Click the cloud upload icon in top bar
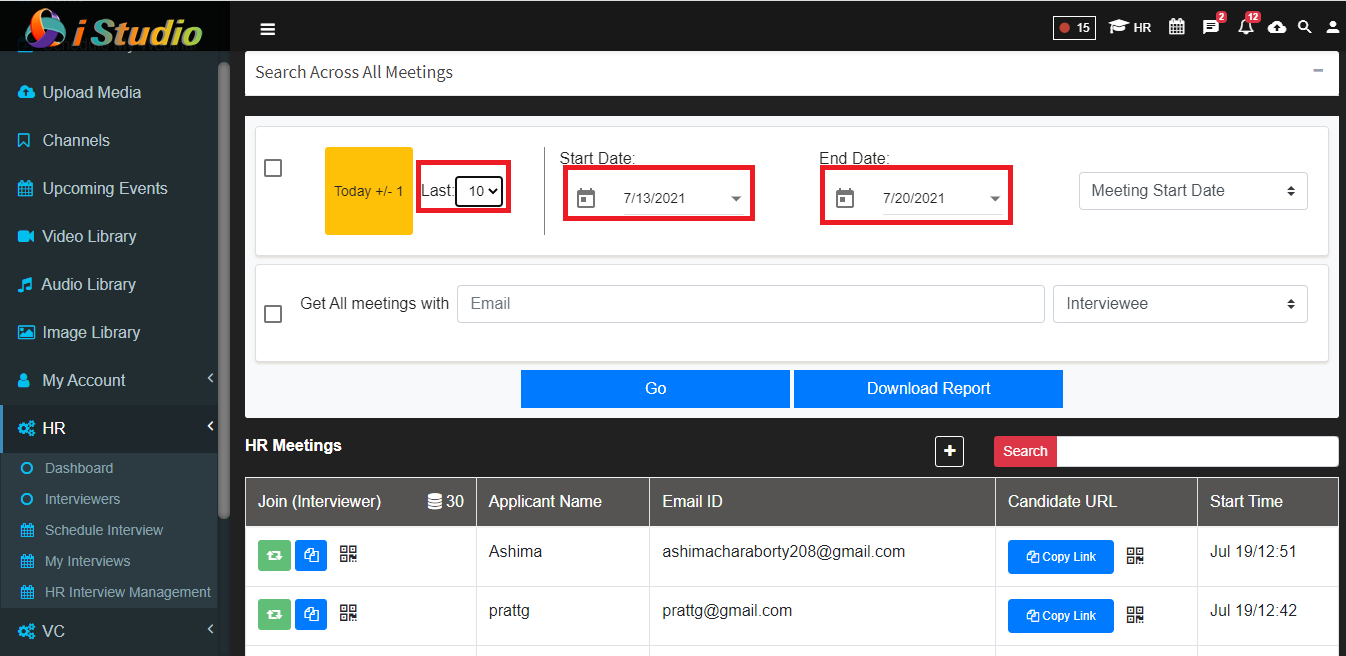 point(1277,28)
